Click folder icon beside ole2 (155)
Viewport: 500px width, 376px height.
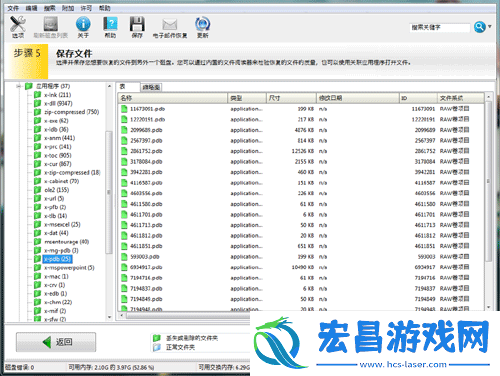click(38, 190)
